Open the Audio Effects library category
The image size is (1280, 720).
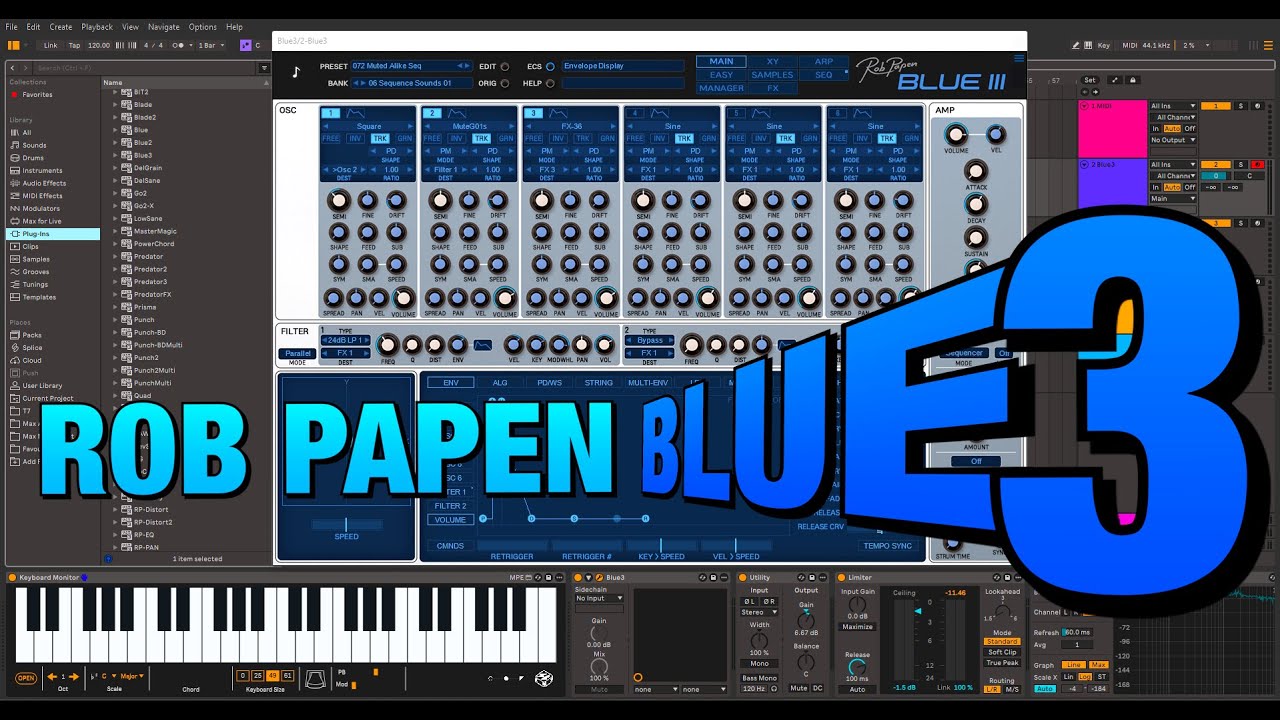44,183
